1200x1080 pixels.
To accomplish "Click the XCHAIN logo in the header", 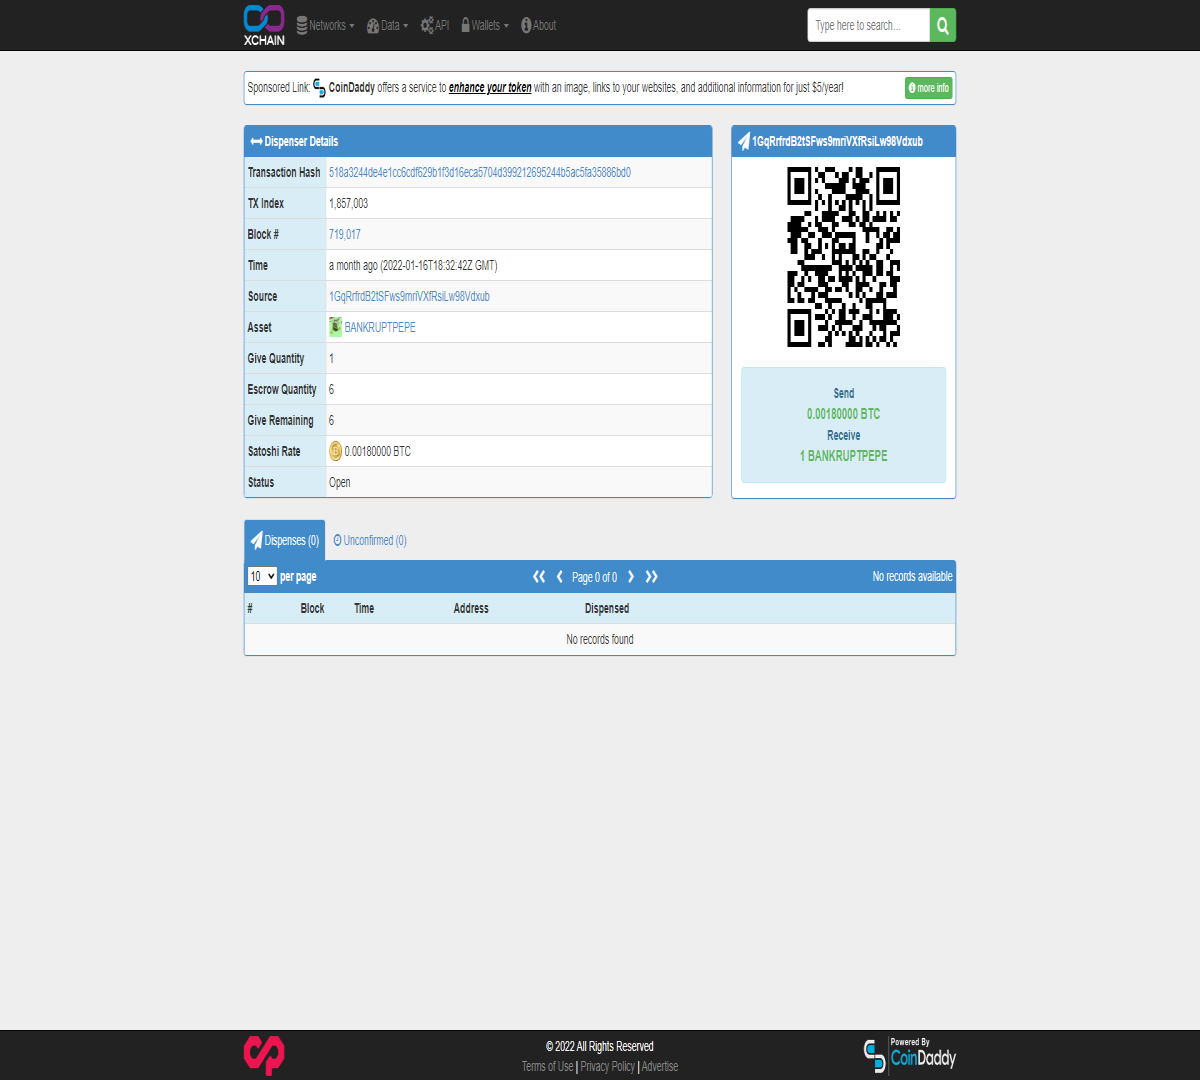I will coord(264,25).
